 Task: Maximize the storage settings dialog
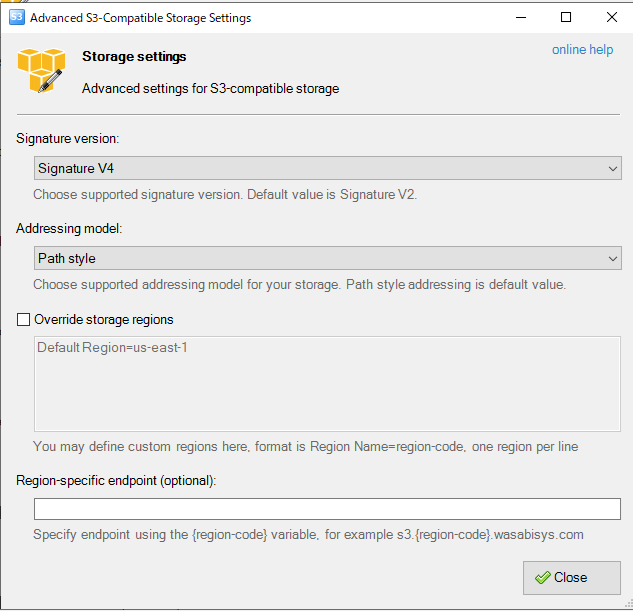(566, 17)
